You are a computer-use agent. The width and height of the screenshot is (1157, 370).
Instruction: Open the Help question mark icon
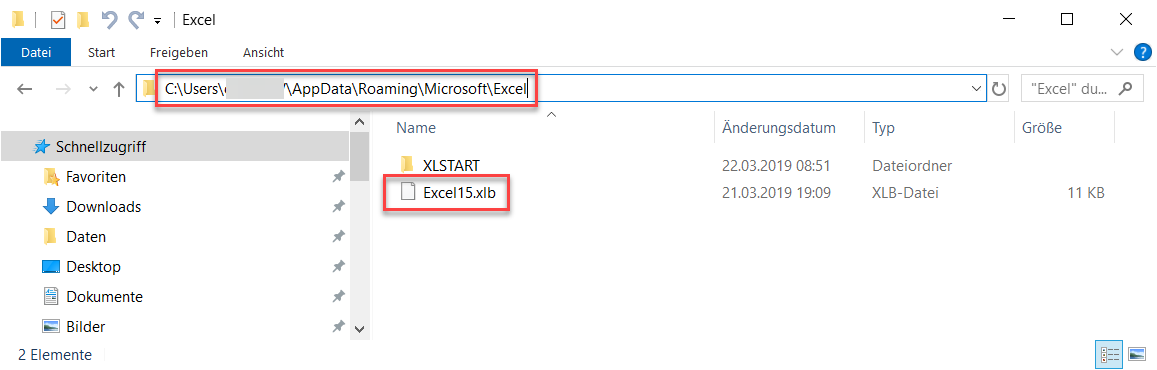point(1141,52)
